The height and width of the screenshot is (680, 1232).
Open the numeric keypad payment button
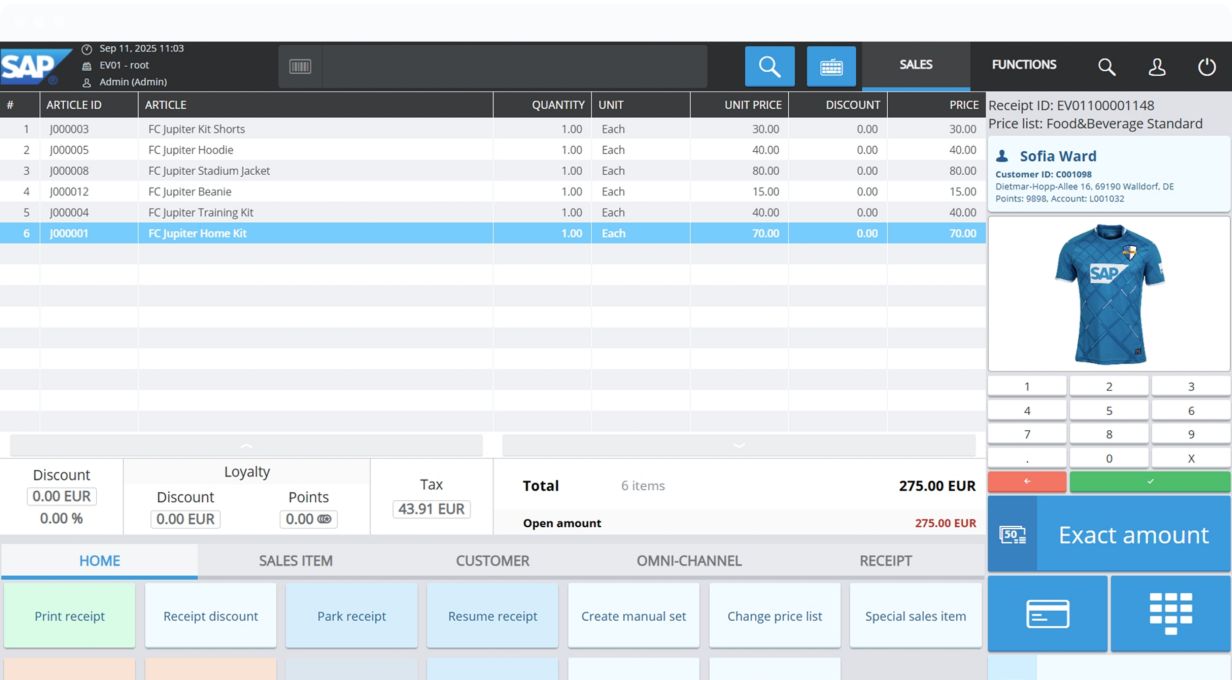click(1170, 613)
